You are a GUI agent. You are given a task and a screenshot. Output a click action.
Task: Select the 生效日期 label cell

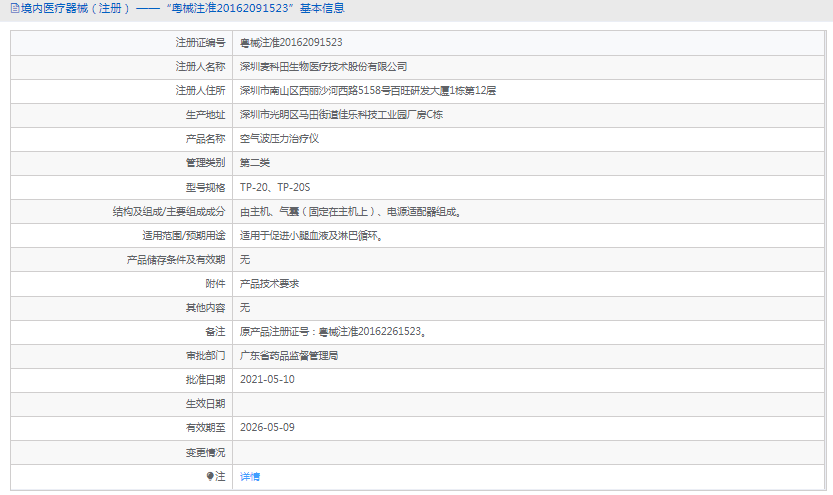122,404
